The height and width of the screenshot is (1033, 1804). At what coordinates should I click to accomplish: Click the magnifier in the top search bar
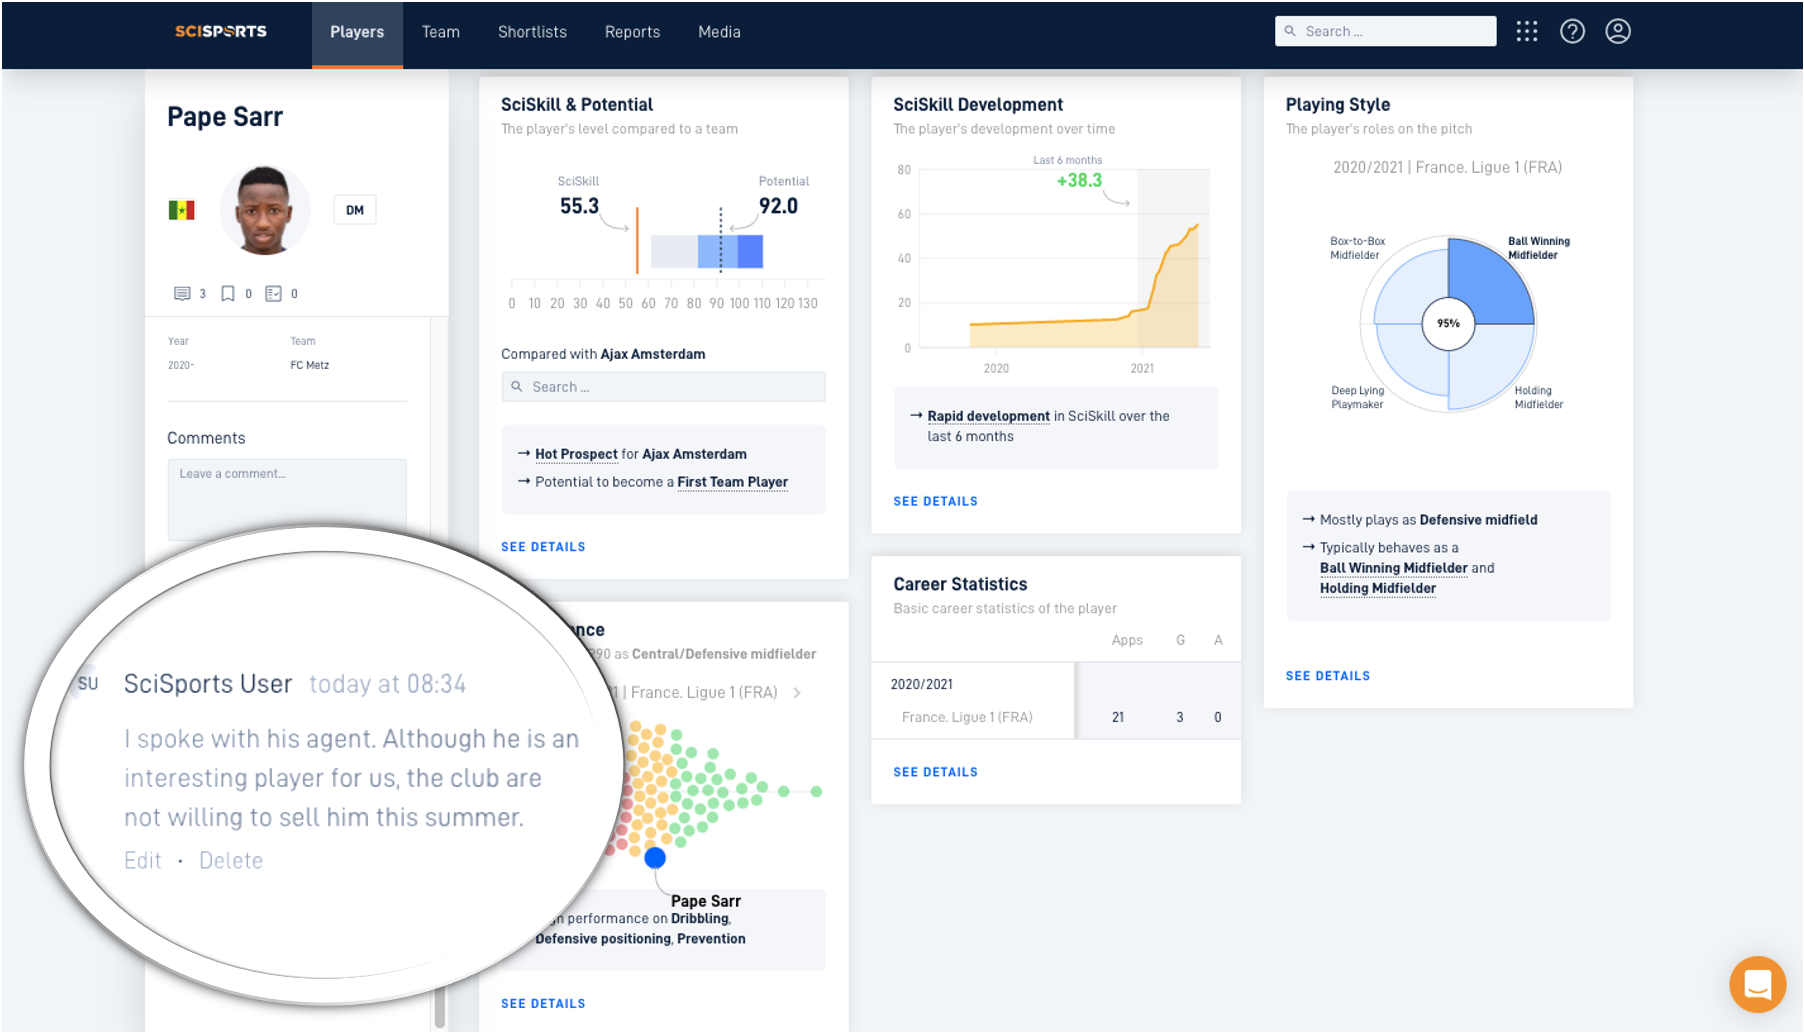coord(1290,31)
